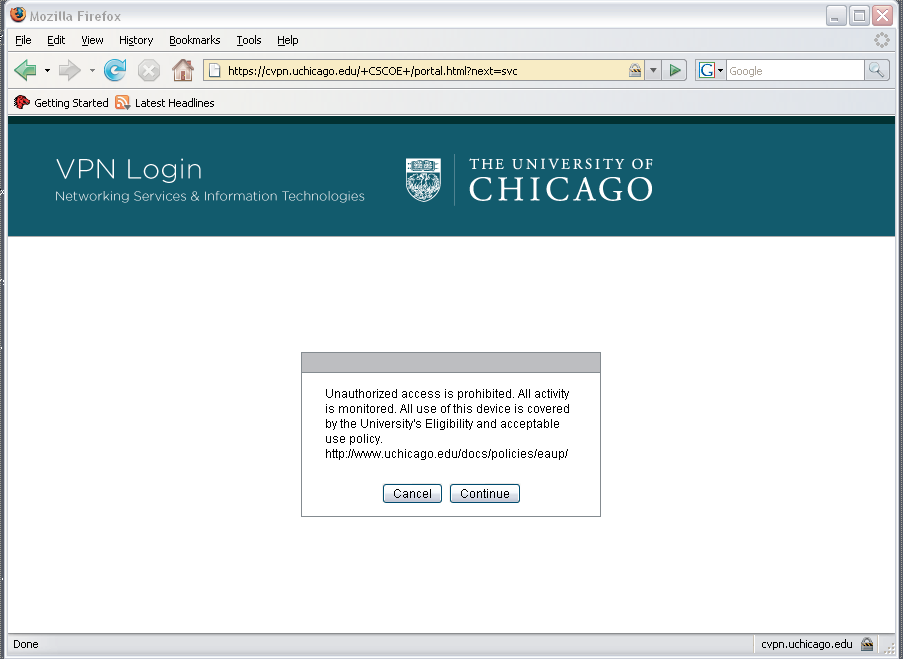
Task: Click the status bar security padlock icon
Action: pyautogui.click(x=867, y=644)
